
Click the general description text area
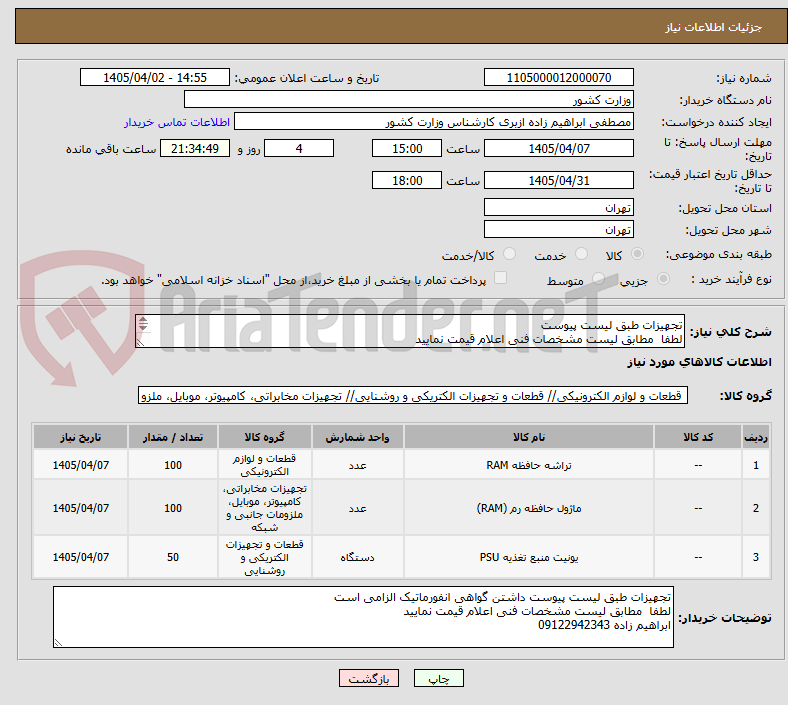tap(410, 331)
